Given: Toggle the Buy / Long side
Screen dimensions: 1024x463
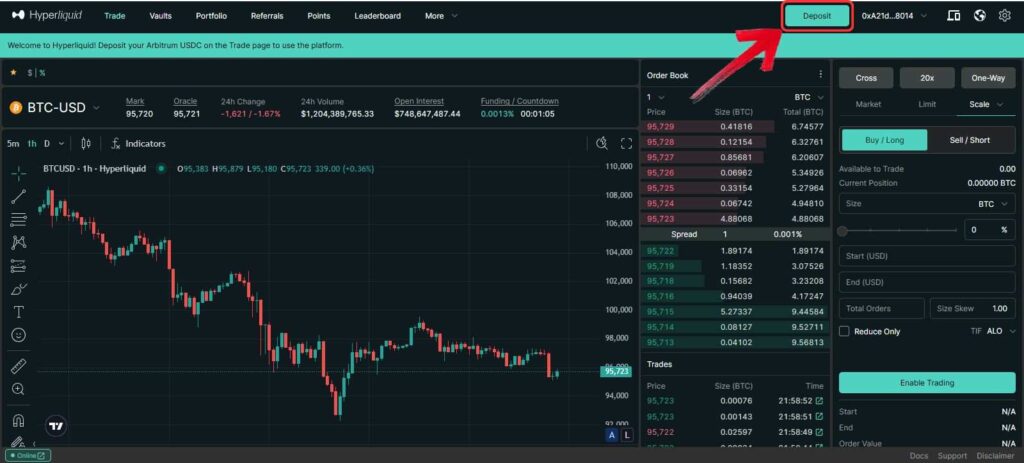Looking at the screenshot, I should coord(884,140).
